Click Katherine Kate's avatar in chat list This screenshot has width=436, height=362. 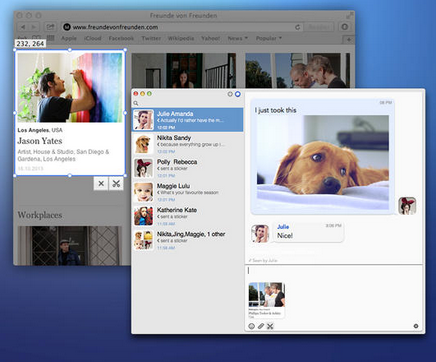click(144, 216)
